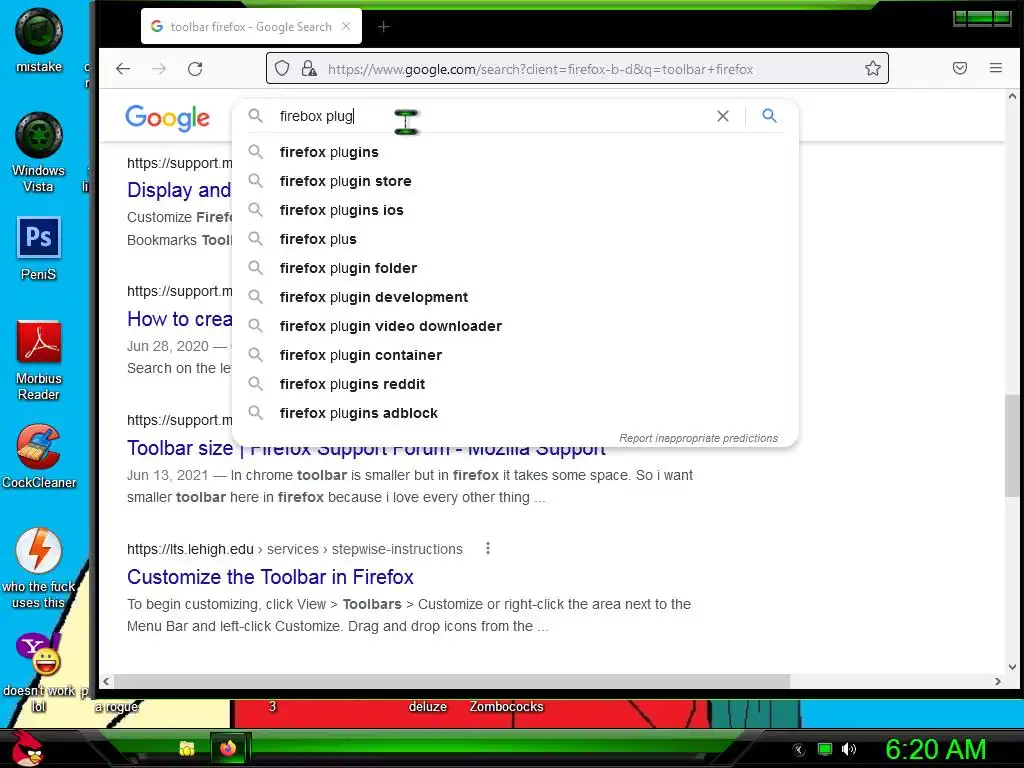Expand hidden tray icons arrow

pyautogui.click(x=798, y=750)
